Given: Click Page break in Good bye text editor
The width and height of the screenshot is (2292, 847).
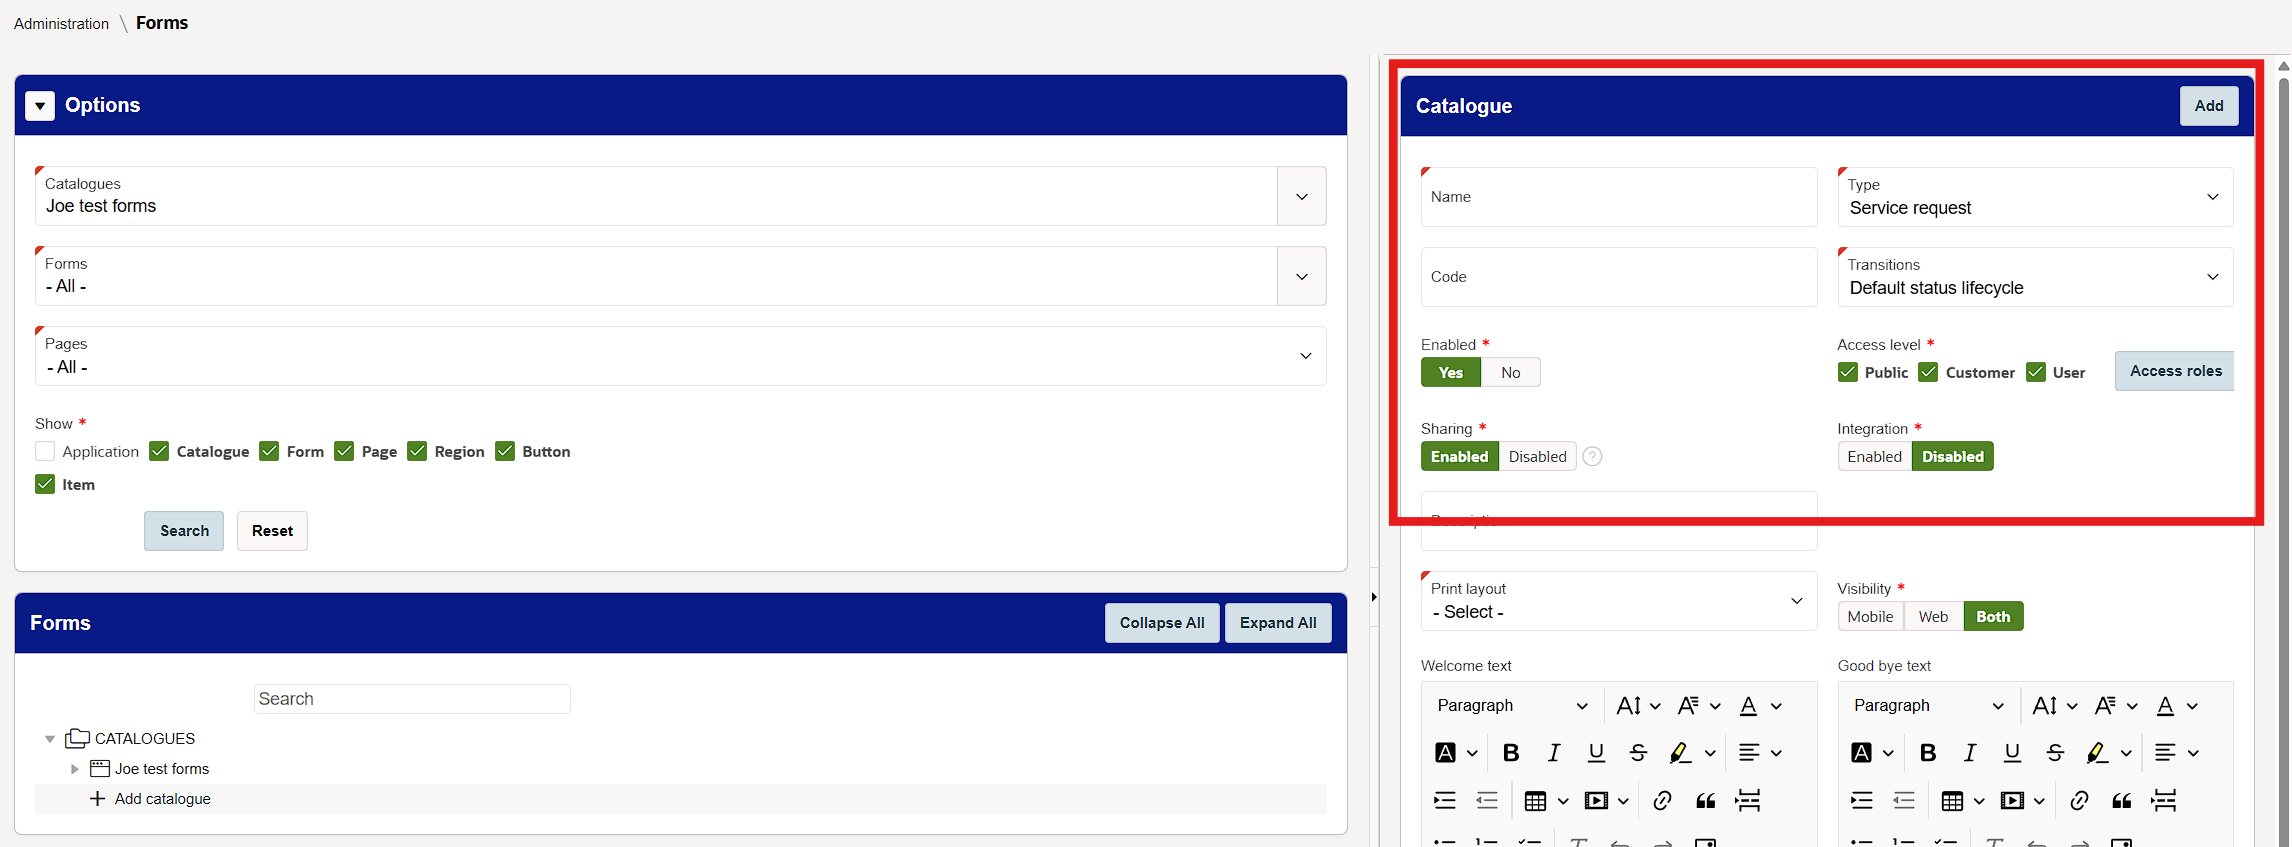Looking at the screenshot, I should [x=2164, y=800].
